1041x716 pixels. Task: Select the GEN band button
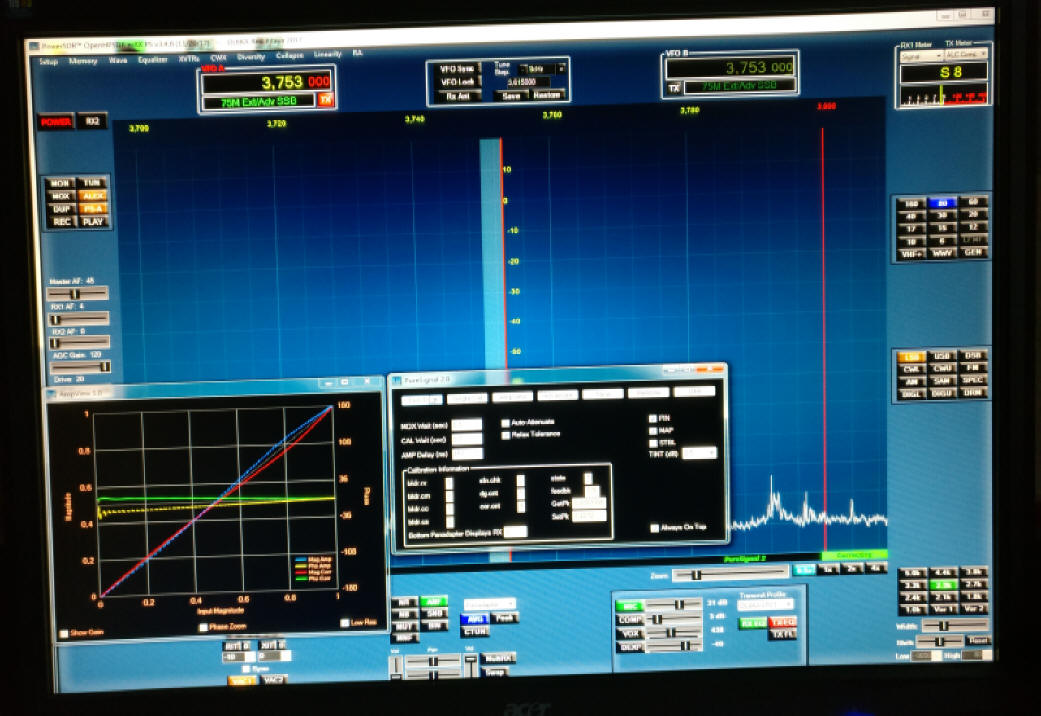click(973, 252)
